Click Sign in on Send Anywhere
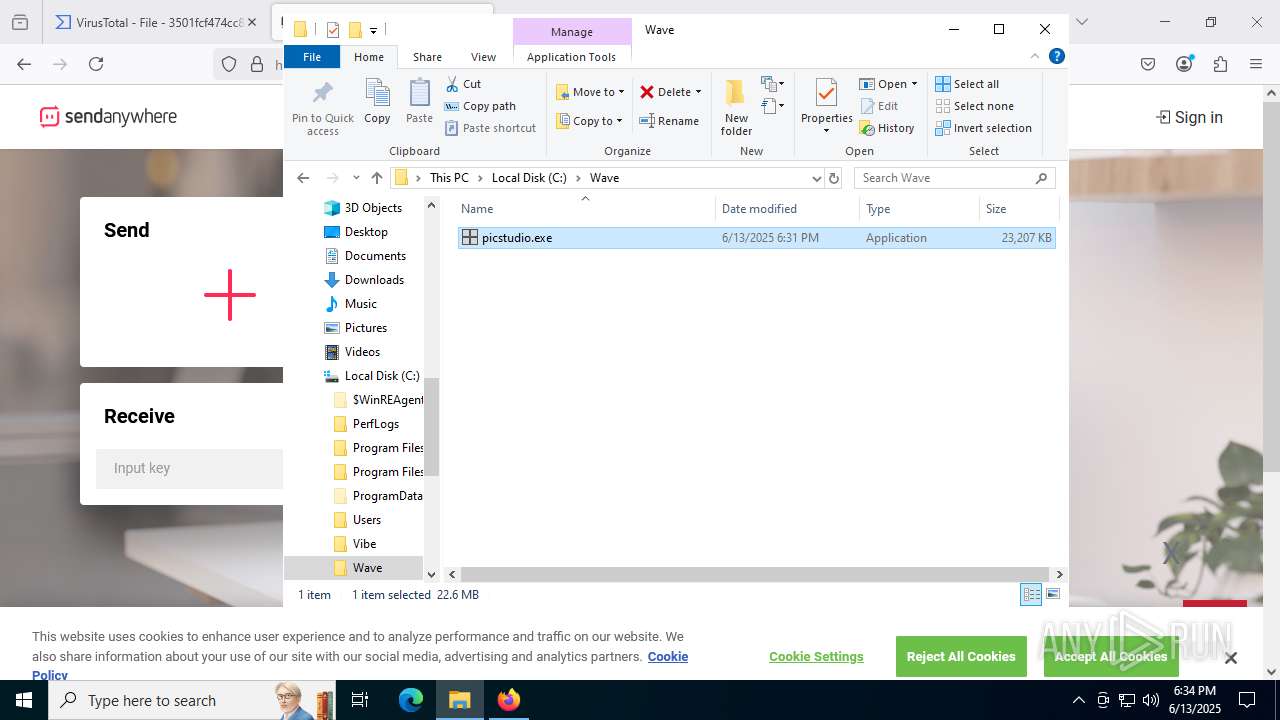Image resolution: width=1280 pixels, height=720 pixels. coord(1189,117)
